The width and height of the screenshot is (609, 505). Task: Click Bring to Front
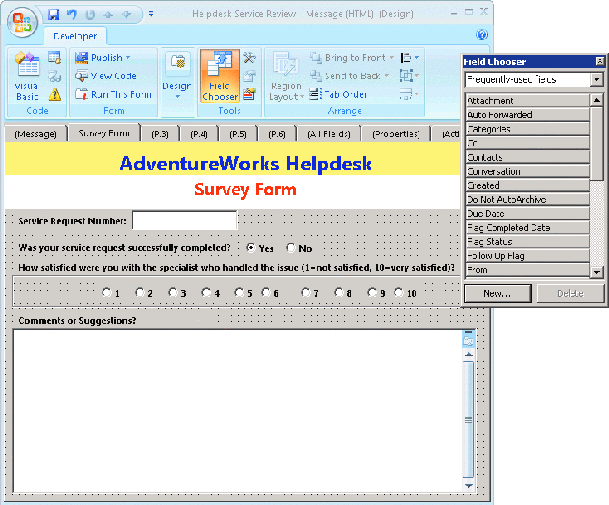click(x=348, y=57)
